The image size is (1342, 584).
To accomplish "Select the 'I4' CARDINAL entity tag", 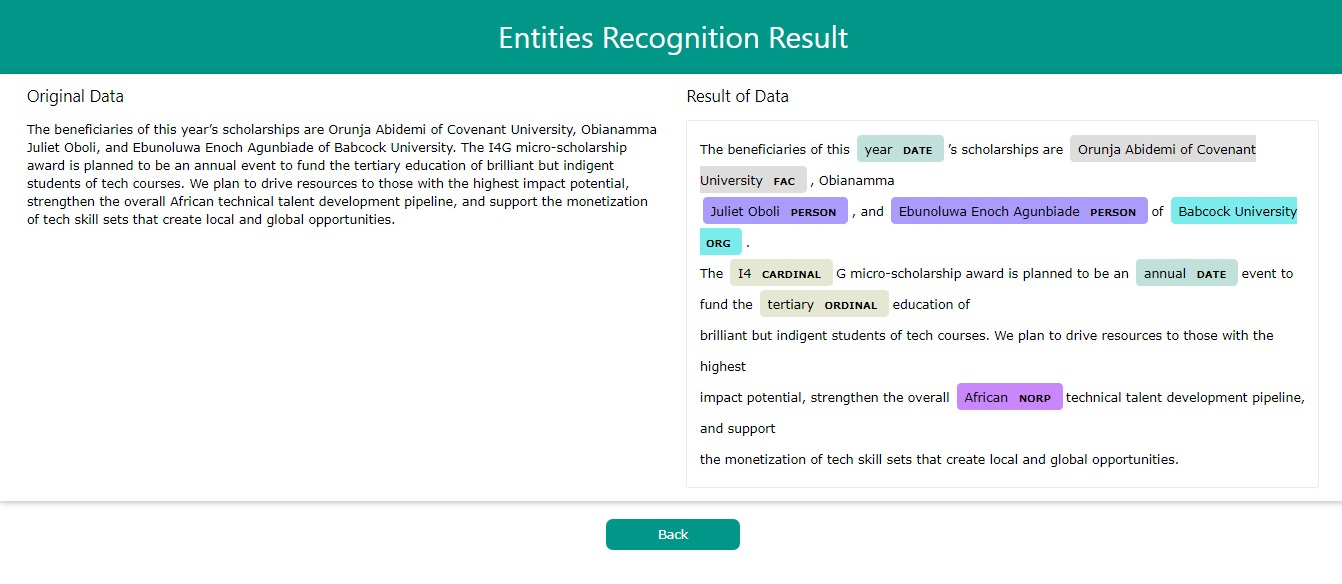I will pyautogui.click(x=780, y=274).
